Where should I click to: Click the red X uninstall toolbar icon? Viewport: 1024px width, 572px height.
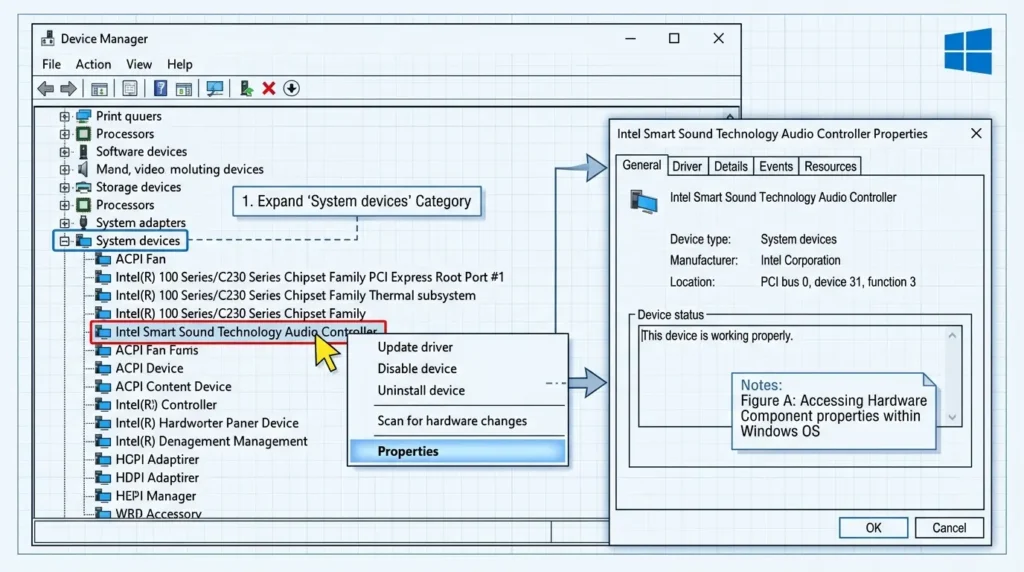coord(268,88)
